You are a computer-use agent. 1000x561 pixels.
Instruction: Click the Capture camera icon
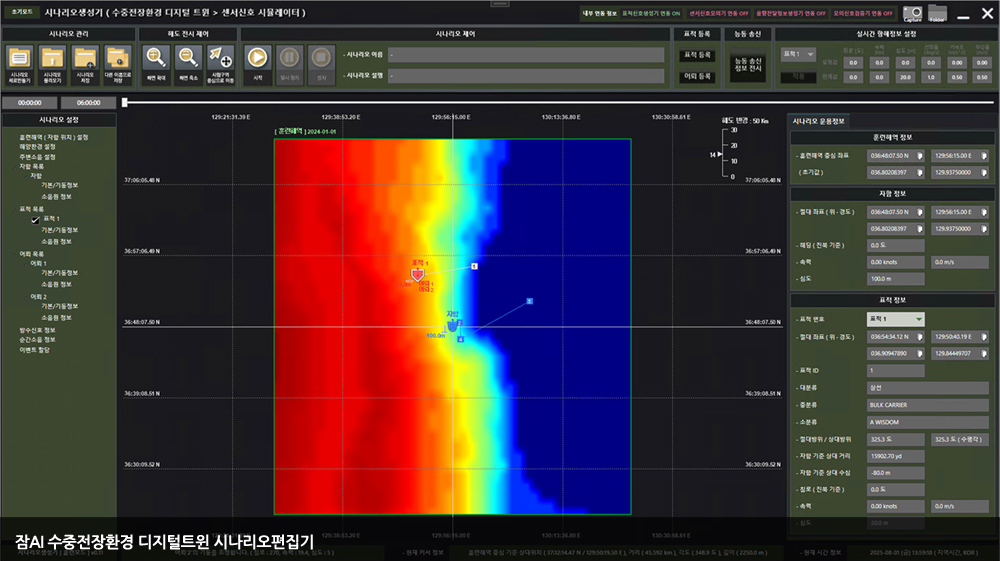[913, 13]
